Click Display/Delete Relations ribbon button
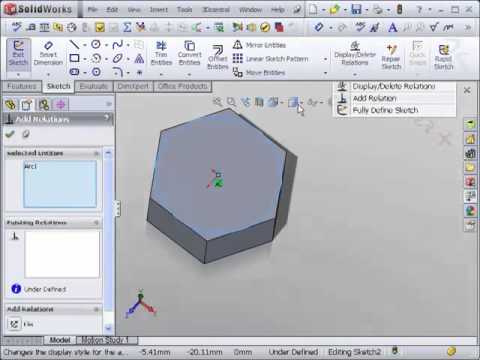Image resolution: width=480 pixels, height=360 pixels. (x=355, y=53)
